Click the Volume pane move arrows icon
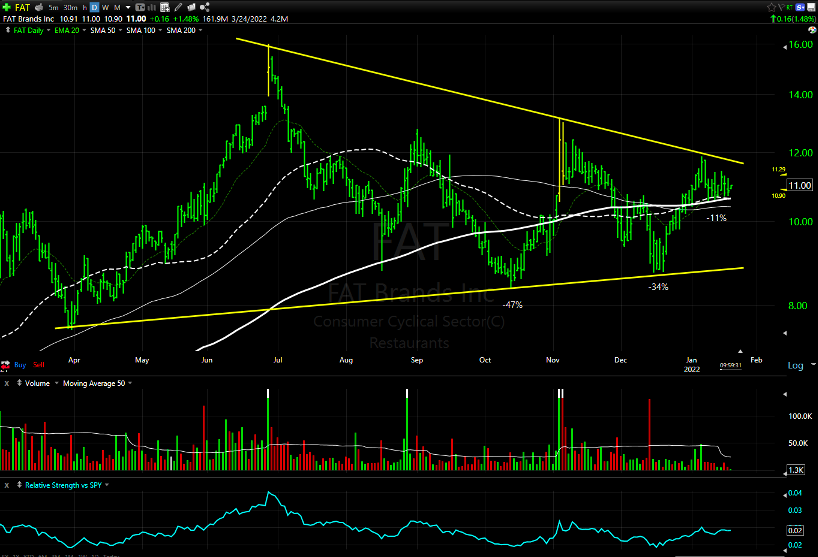Viewport: 818px width, 557px height. (x=19, y=383)
